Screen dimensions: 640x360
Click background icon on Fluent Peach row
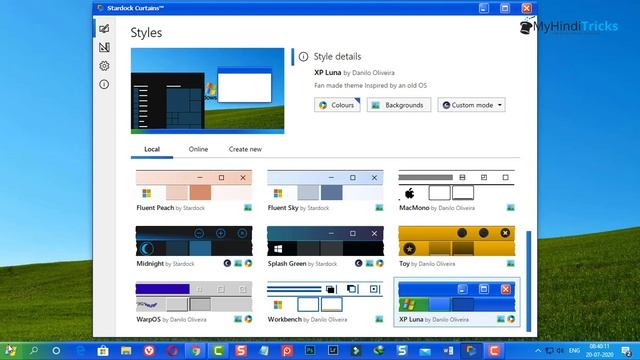click(x=248, y=208)
